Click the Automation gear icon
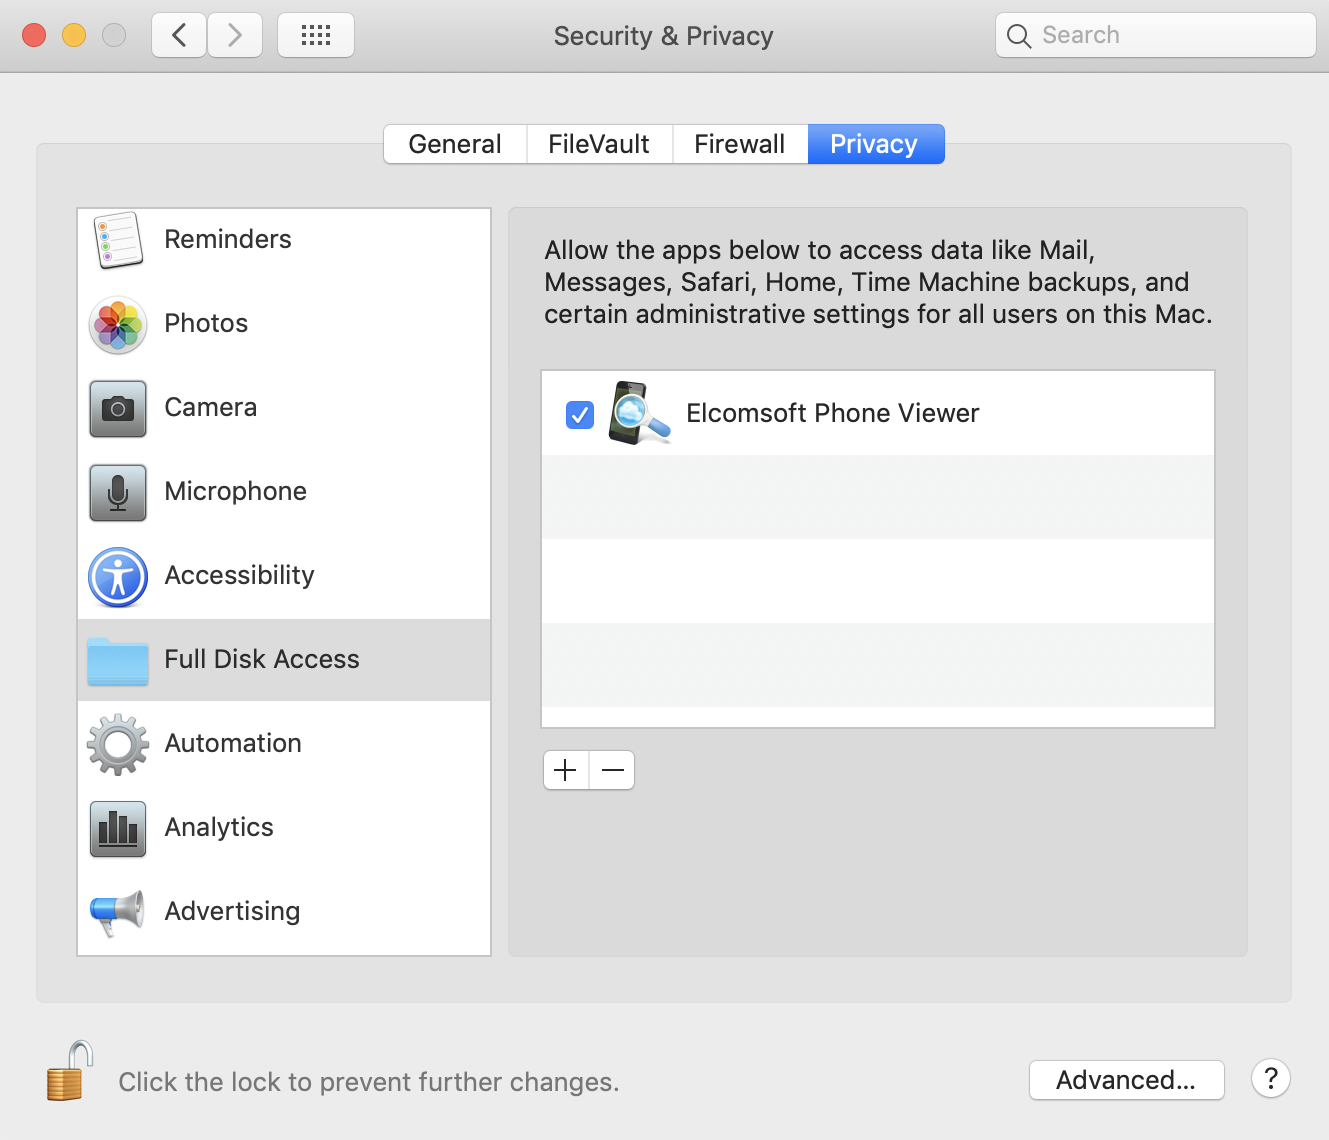This screenshot has height=1140, width=1329. click(117, 744)
